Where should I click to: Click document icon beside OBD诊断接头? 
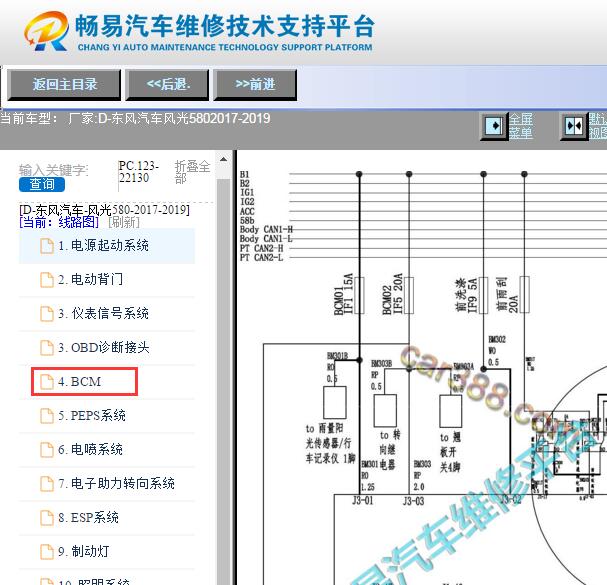click(x=47, y=348)
